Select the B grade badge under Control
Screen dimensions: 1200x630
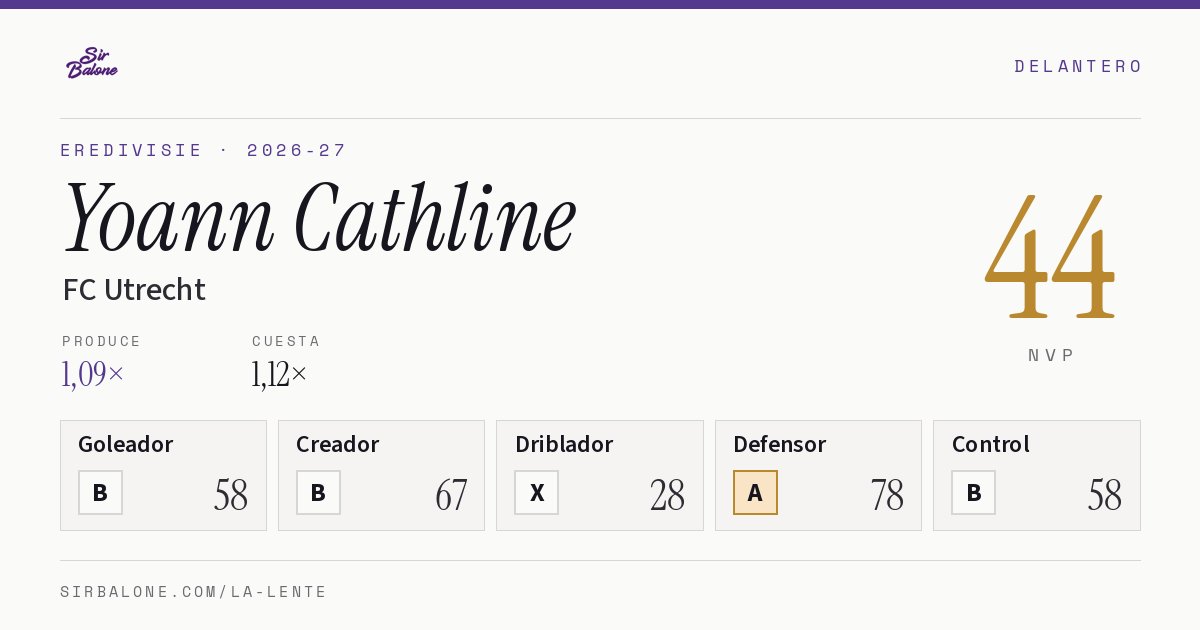pos(973,492)
